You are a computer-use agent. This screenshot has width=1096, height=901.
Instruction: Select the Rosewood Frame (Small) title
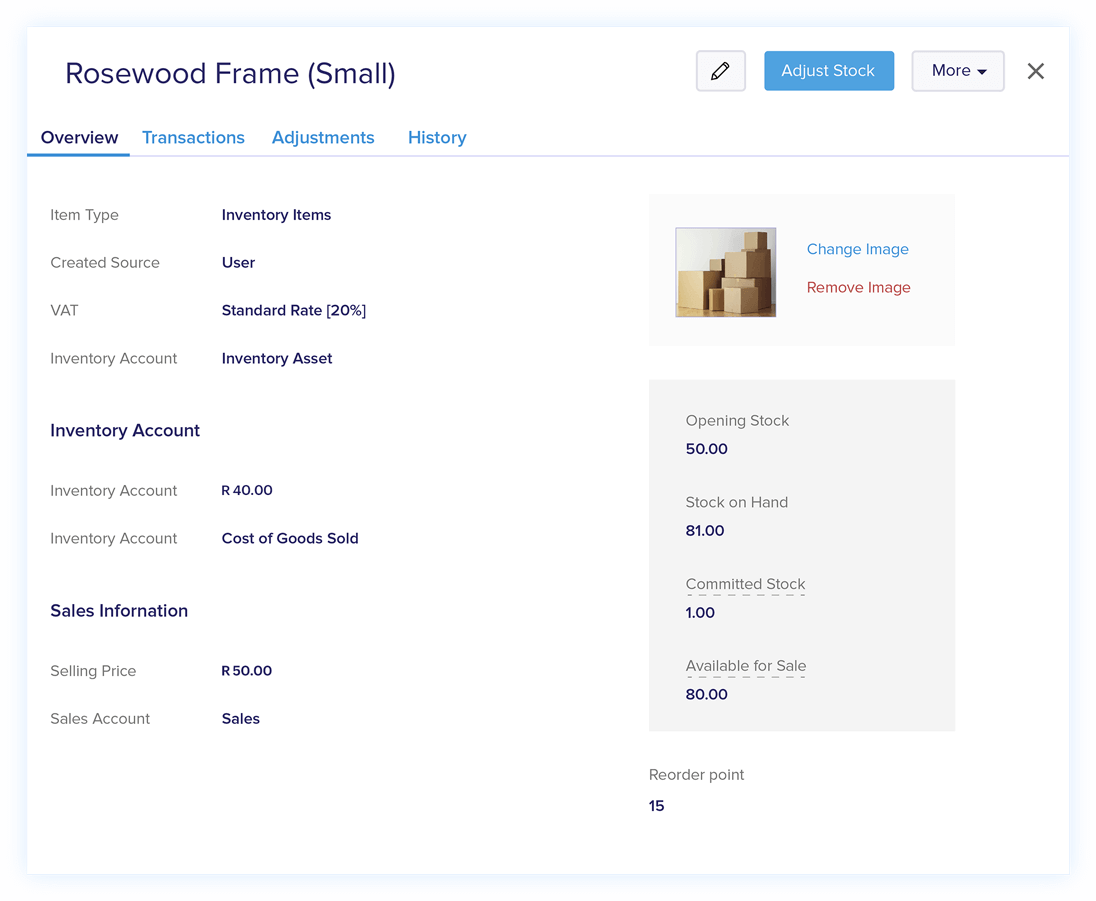pyautogui.click(x=230, y=74)
